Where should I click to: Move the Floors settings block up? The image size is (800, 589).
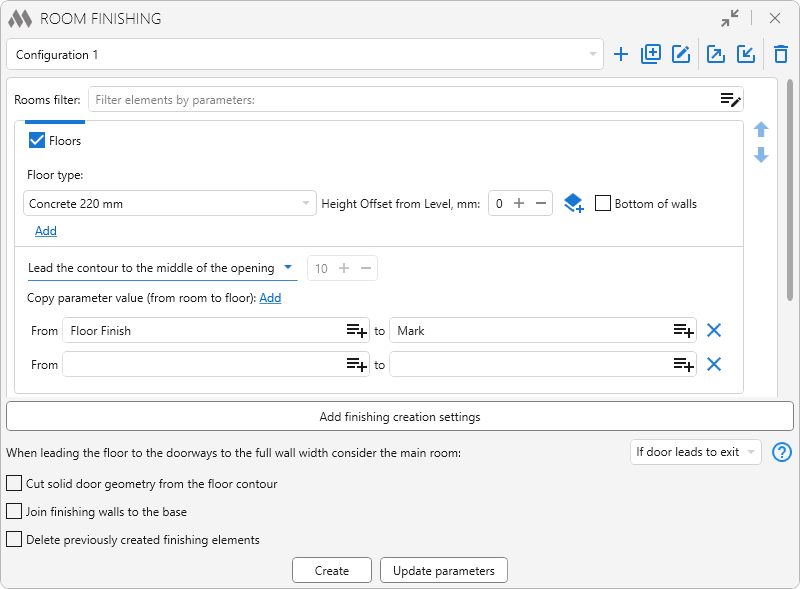(761, 129)
